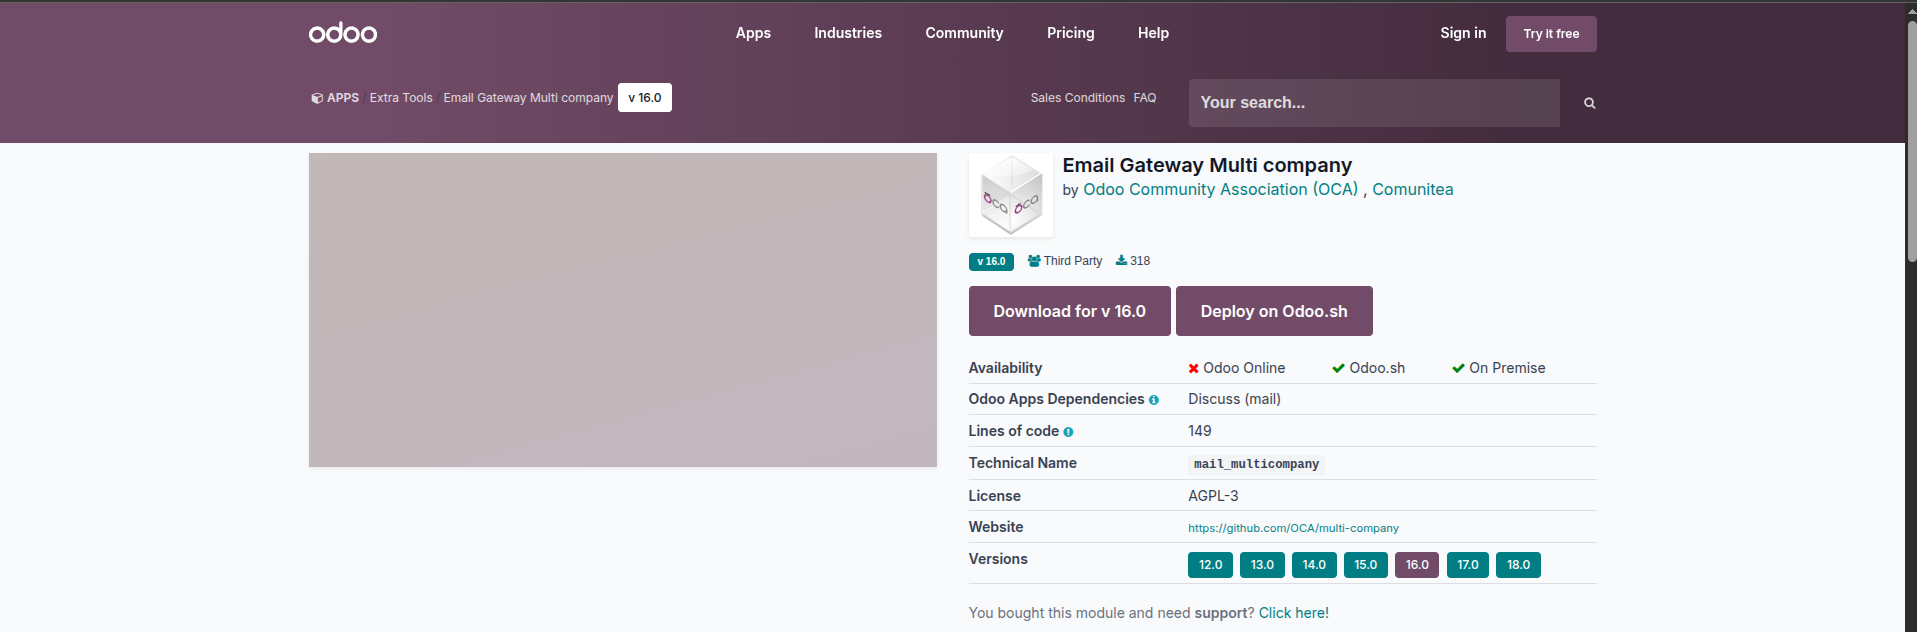The height and width of the screenshot is (632, 1917).
Task: Click the Odoo logo
Action: click(x=343, y=33)
